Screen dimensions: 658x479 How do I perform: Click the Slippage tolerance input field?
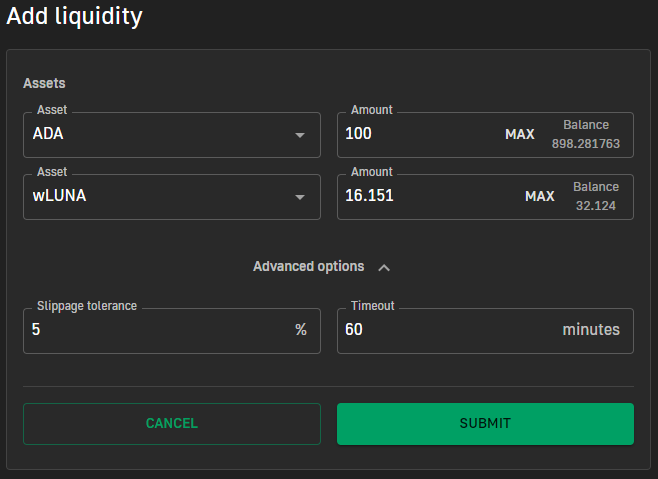tap(159, 330)
